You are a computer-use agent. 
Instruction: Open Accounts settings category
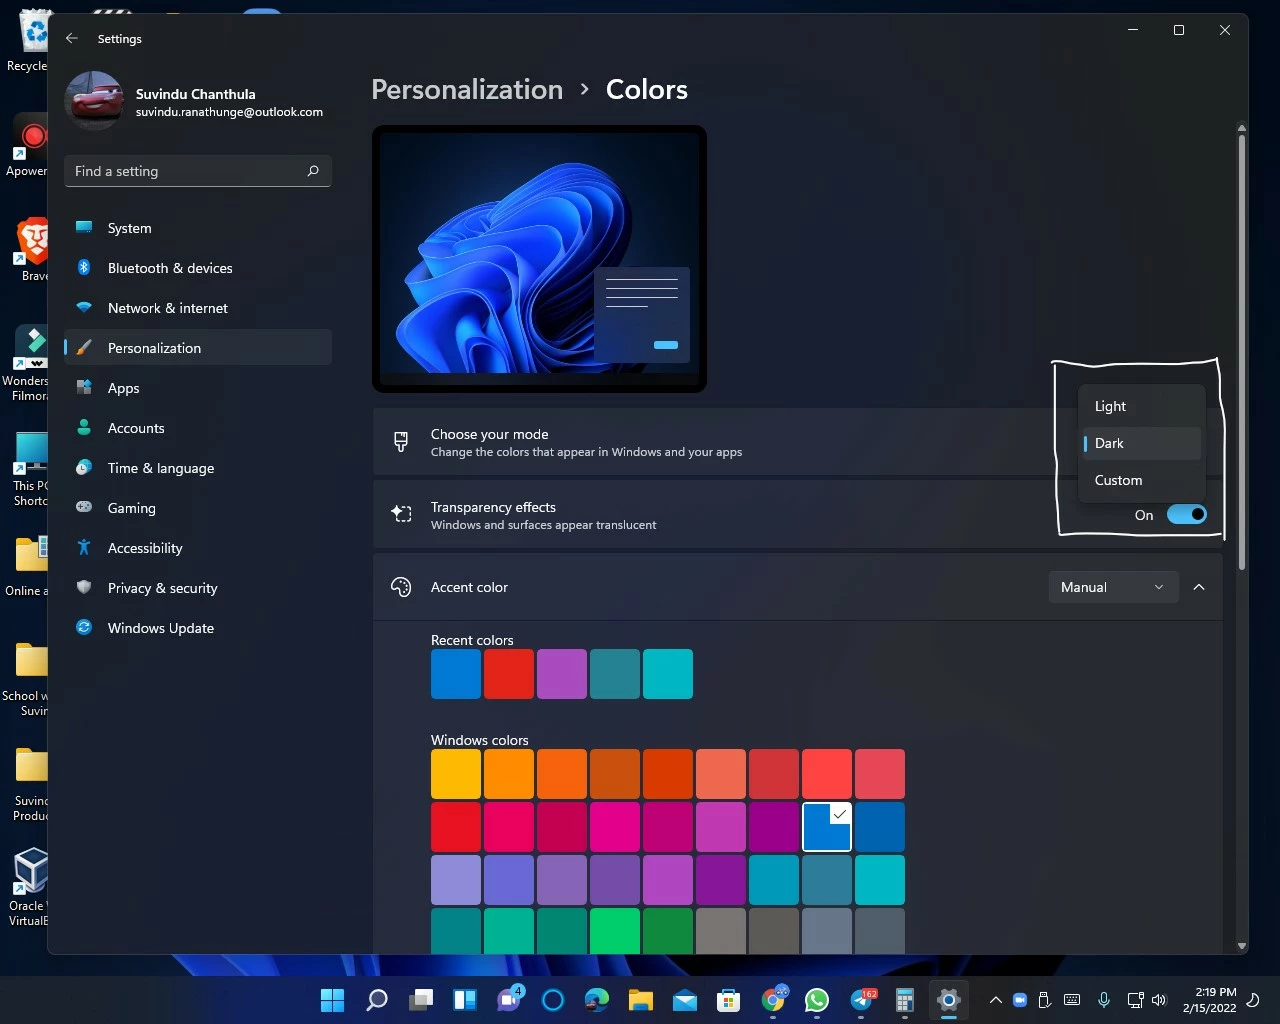(198, 428)
